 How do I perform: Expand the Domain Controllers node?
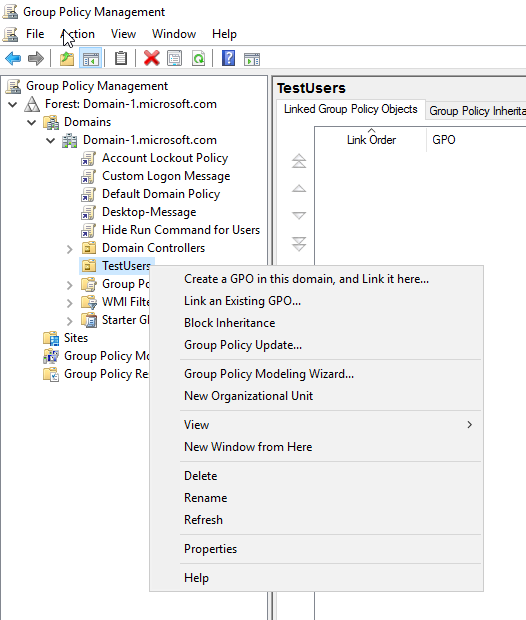click(70, 249)
